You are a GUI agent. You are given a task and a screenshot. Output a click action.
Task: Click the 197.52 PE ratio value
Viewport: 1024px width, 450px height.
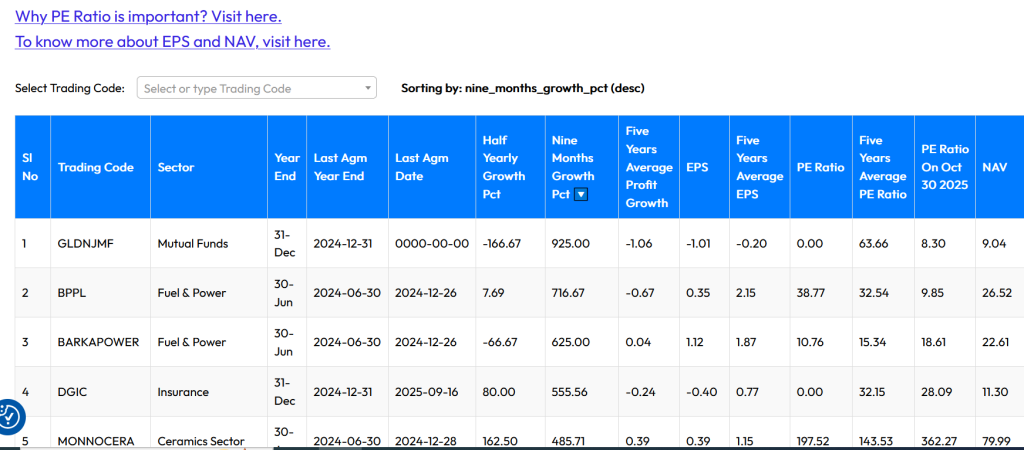coord(814,441)
